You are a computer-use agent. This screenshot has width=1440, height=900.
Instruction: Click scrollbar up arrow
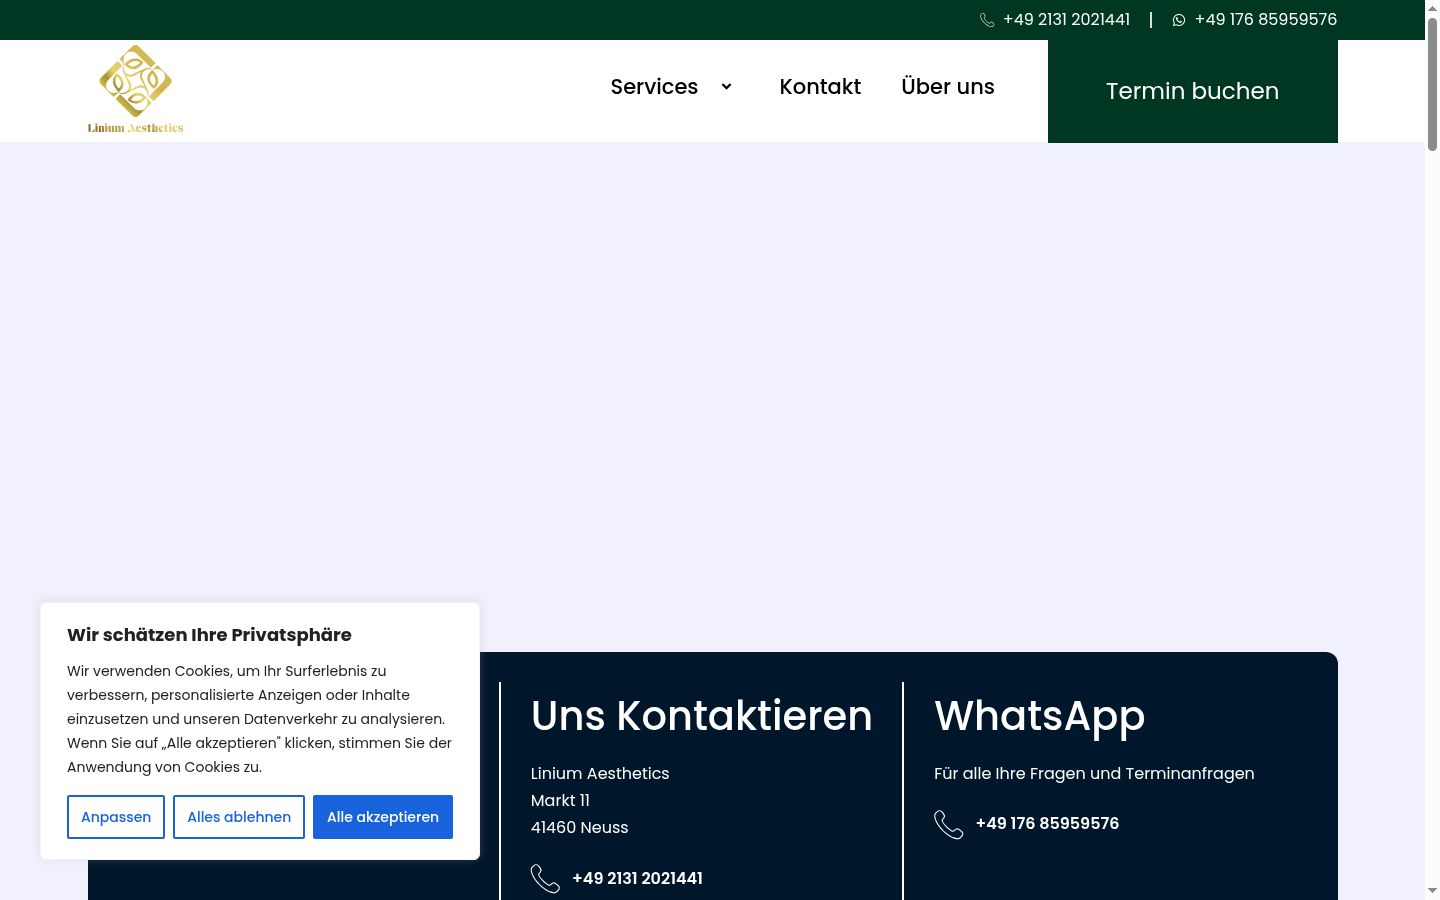(1432, 8)
